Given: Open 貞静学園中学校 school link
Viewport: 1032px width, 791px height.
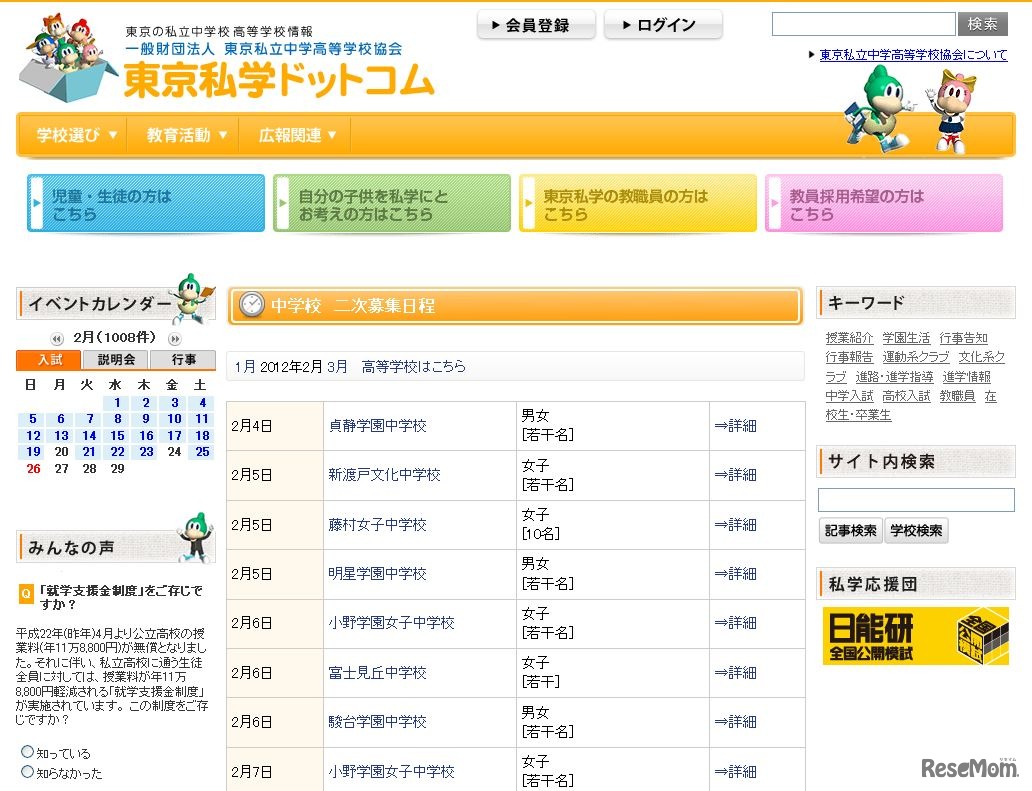Looking at the screenshot, I should [377, 426].
